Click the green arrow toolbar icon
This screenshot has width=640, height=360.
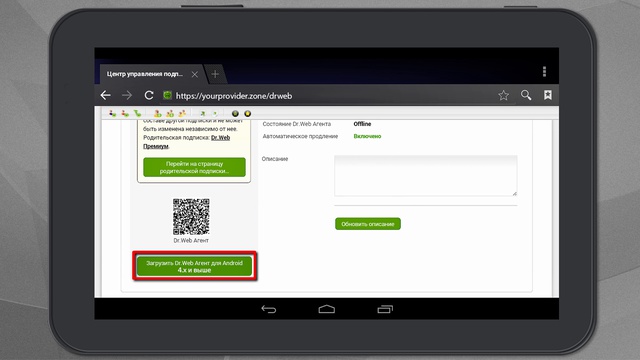[x=202, y=114]
